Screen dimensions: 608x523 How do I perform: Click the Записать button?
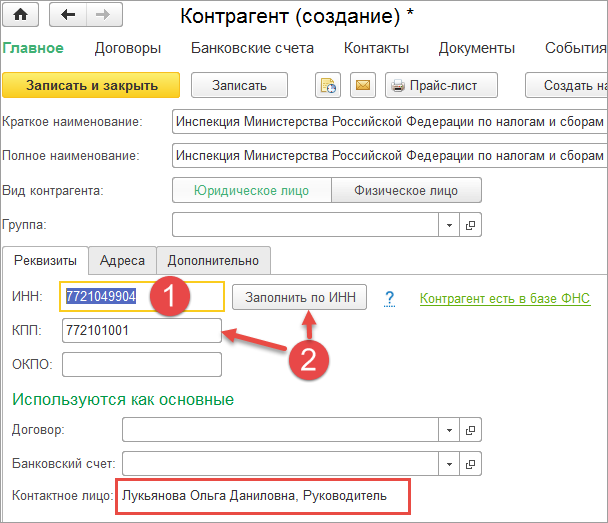point(239,85)
